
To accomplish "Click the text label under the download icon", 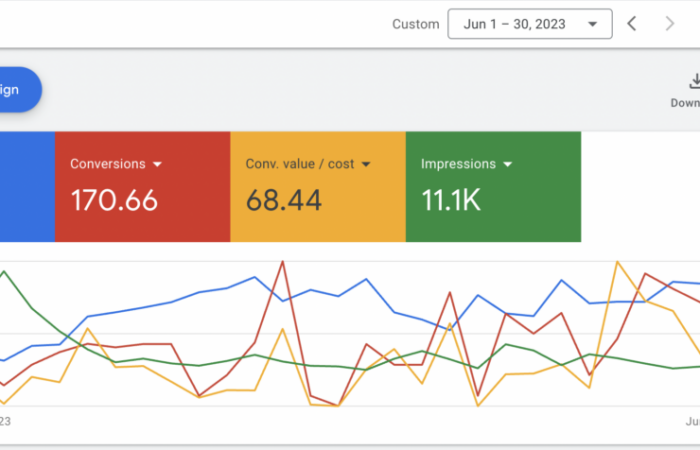I will (x=686, y=103).
